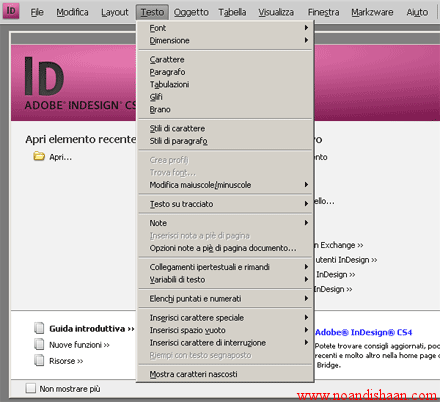
Task: Open Elenchi puntati e numerati submenu
Action: 225,299
